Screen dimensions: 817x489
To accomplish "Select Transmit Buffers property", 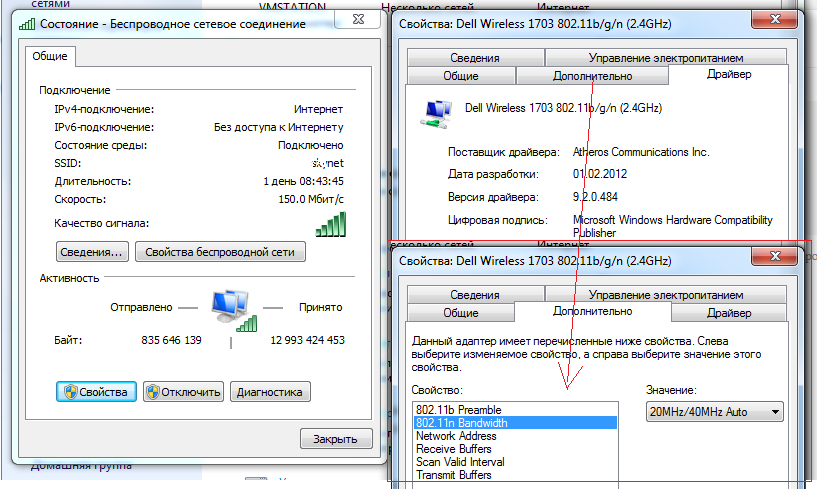I will pyautogui.click(x=454, y=475).
